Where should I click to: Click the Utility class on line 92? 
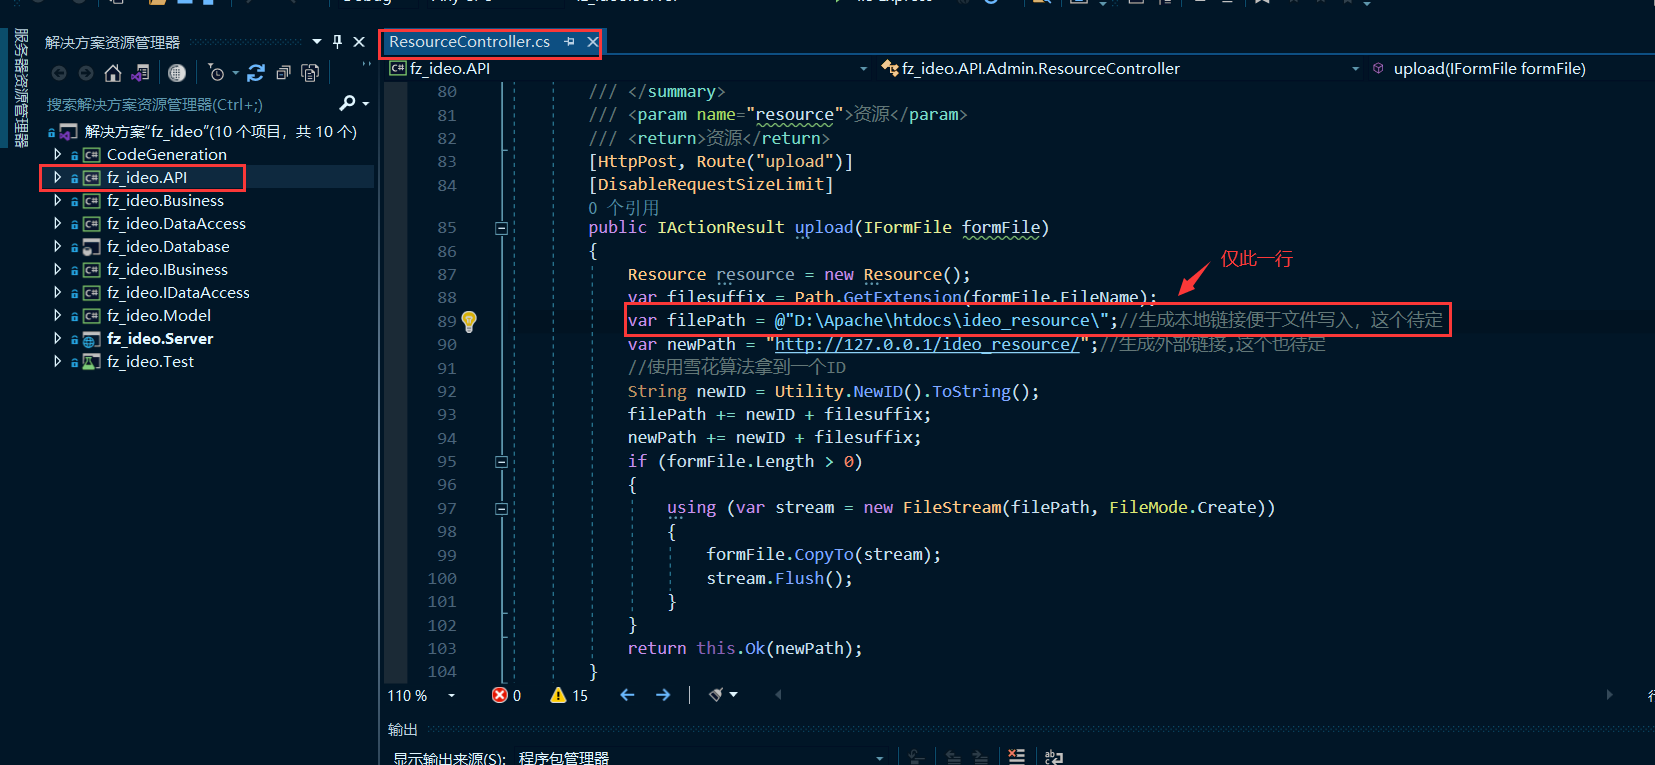tap(808, 391)
